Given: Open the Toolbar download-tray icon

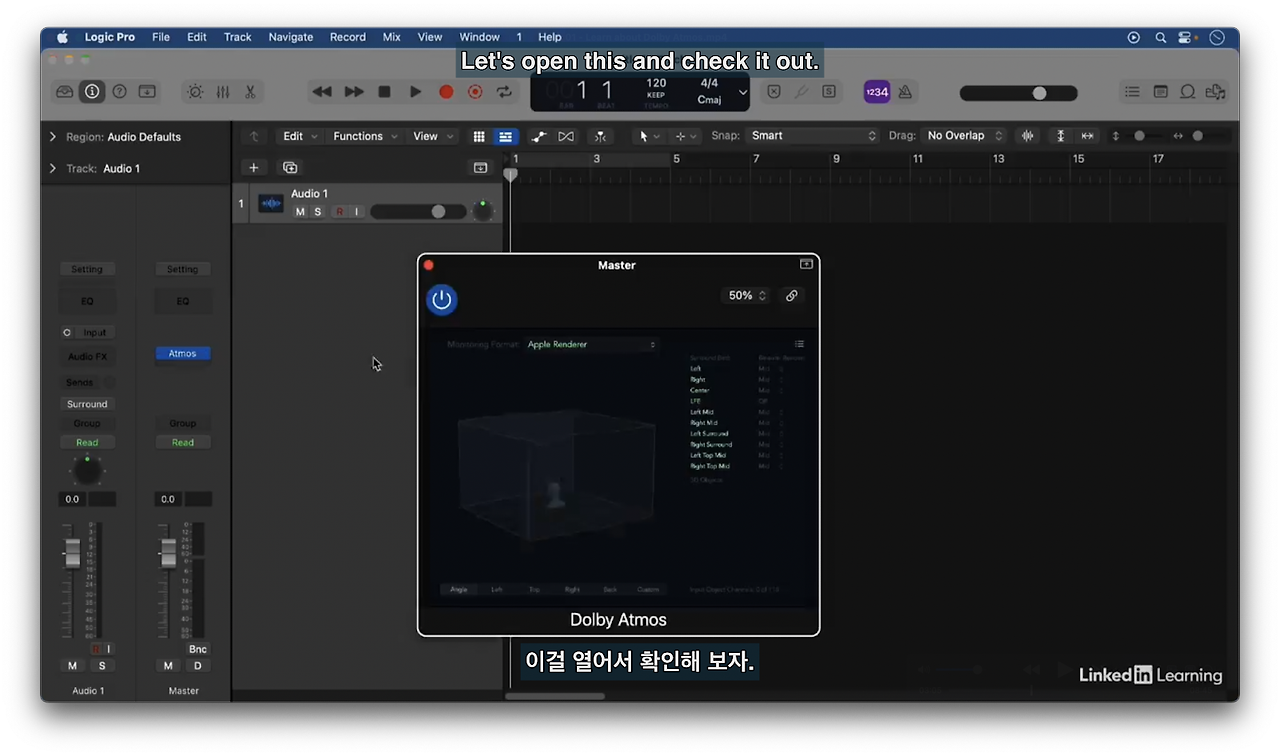Looking at the screenshot, I should [x=147, y=92].
